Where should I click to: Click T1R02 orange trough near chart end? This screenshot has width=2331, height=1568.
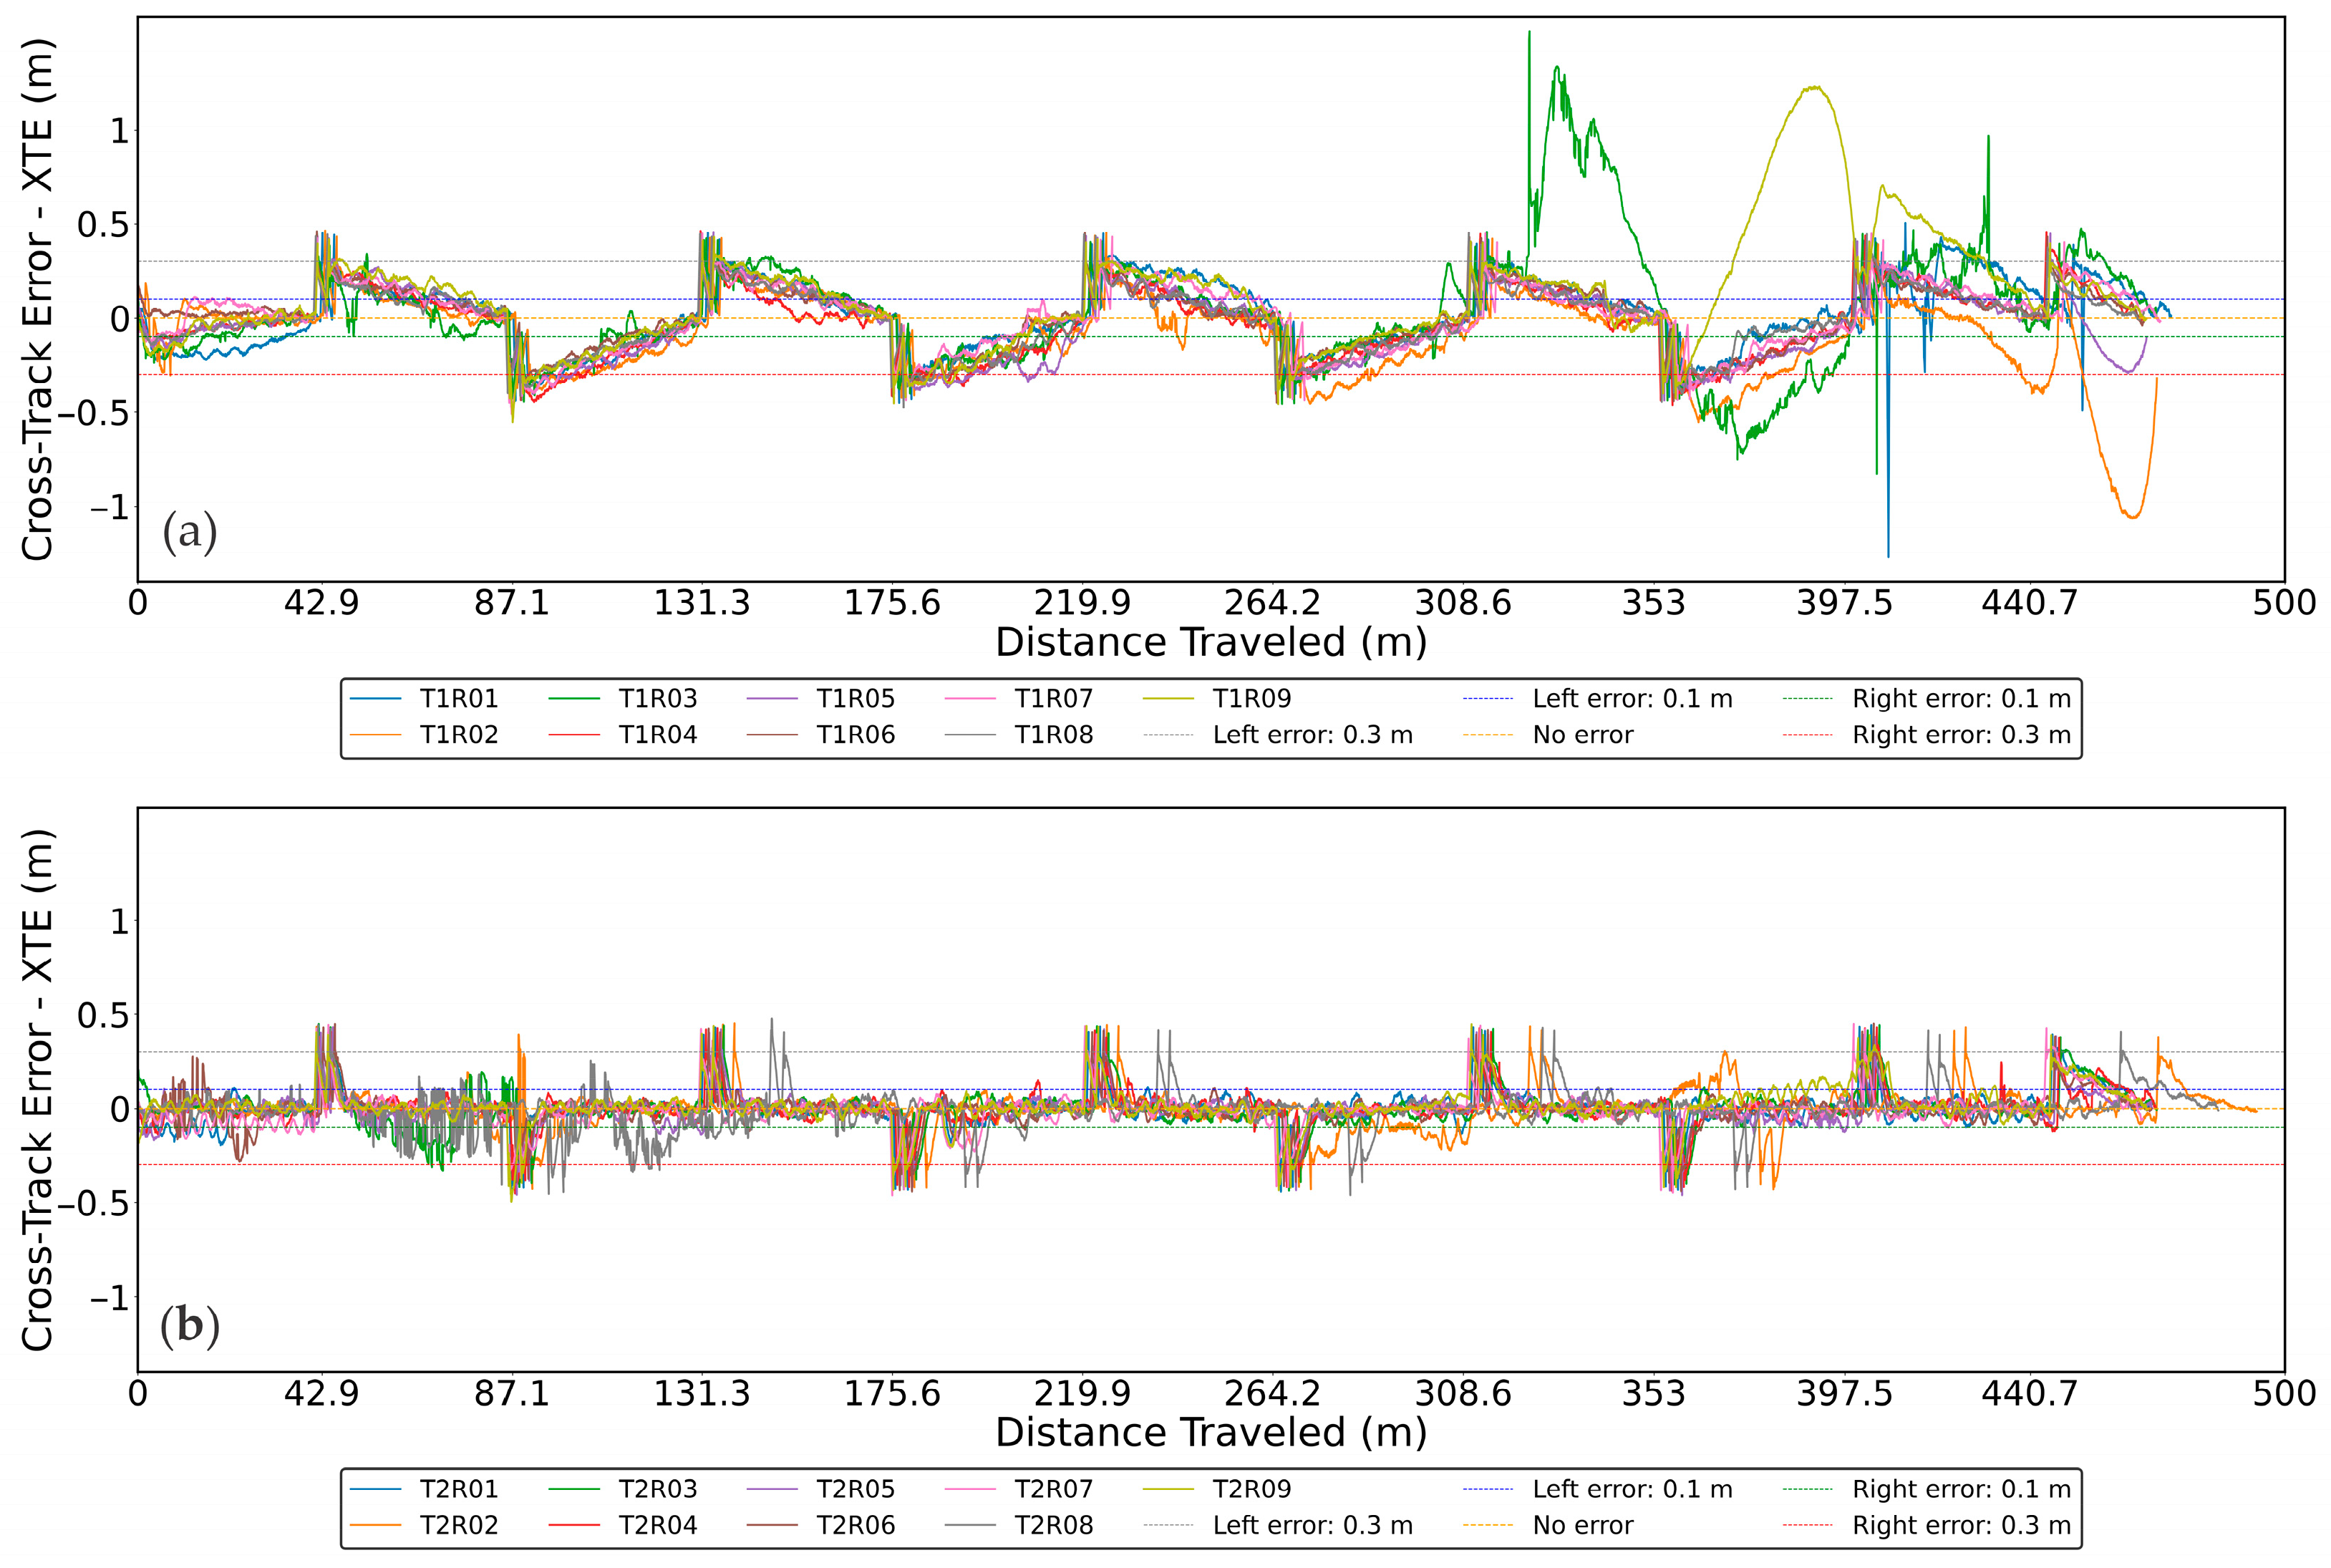[2132, 516]
